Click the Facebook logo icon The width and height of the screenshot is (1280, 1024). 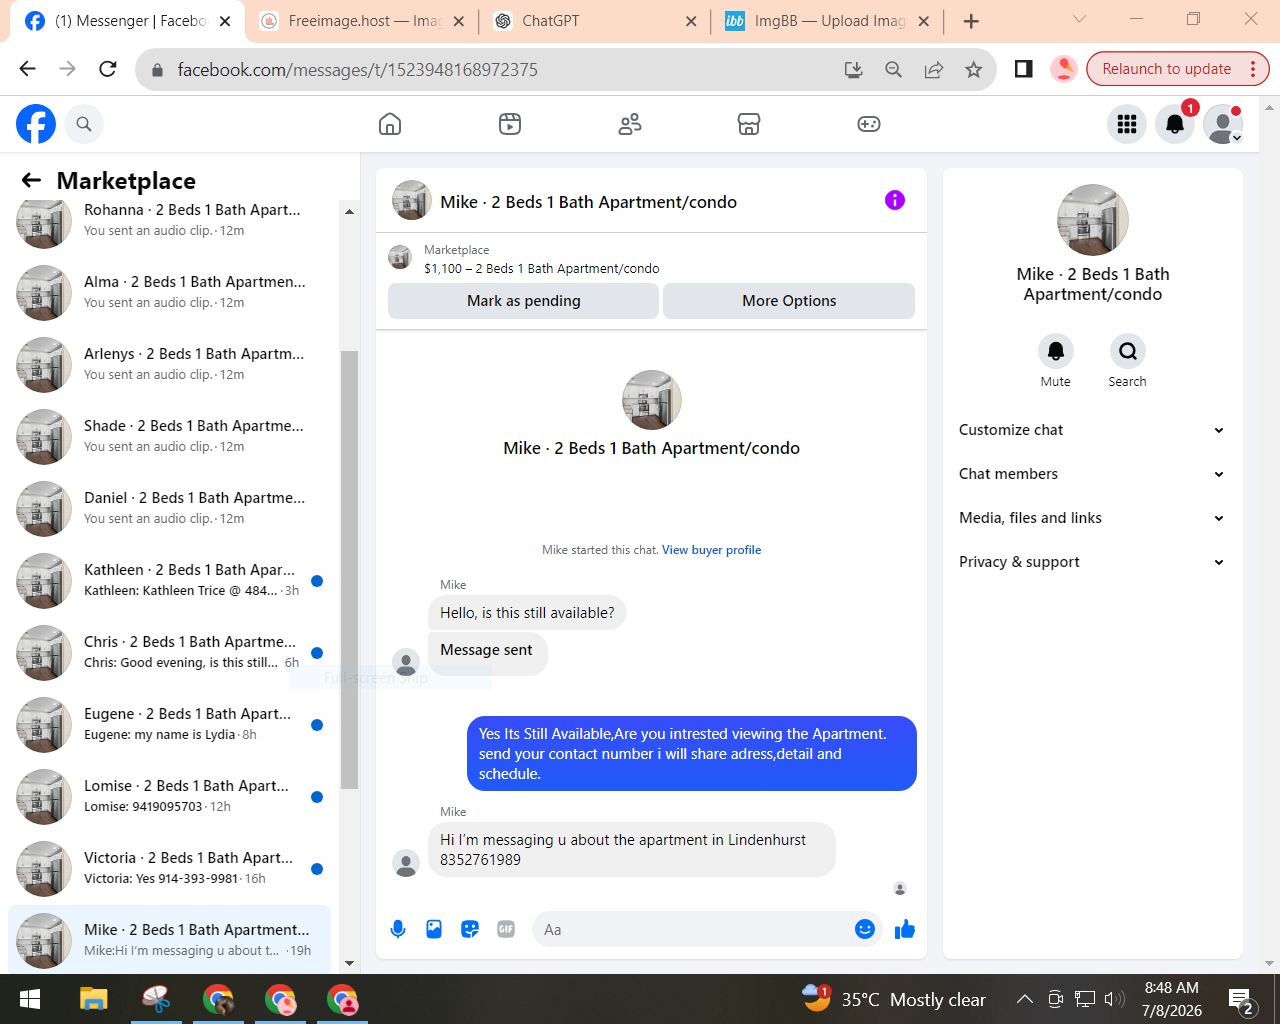(x=36, y=124)
